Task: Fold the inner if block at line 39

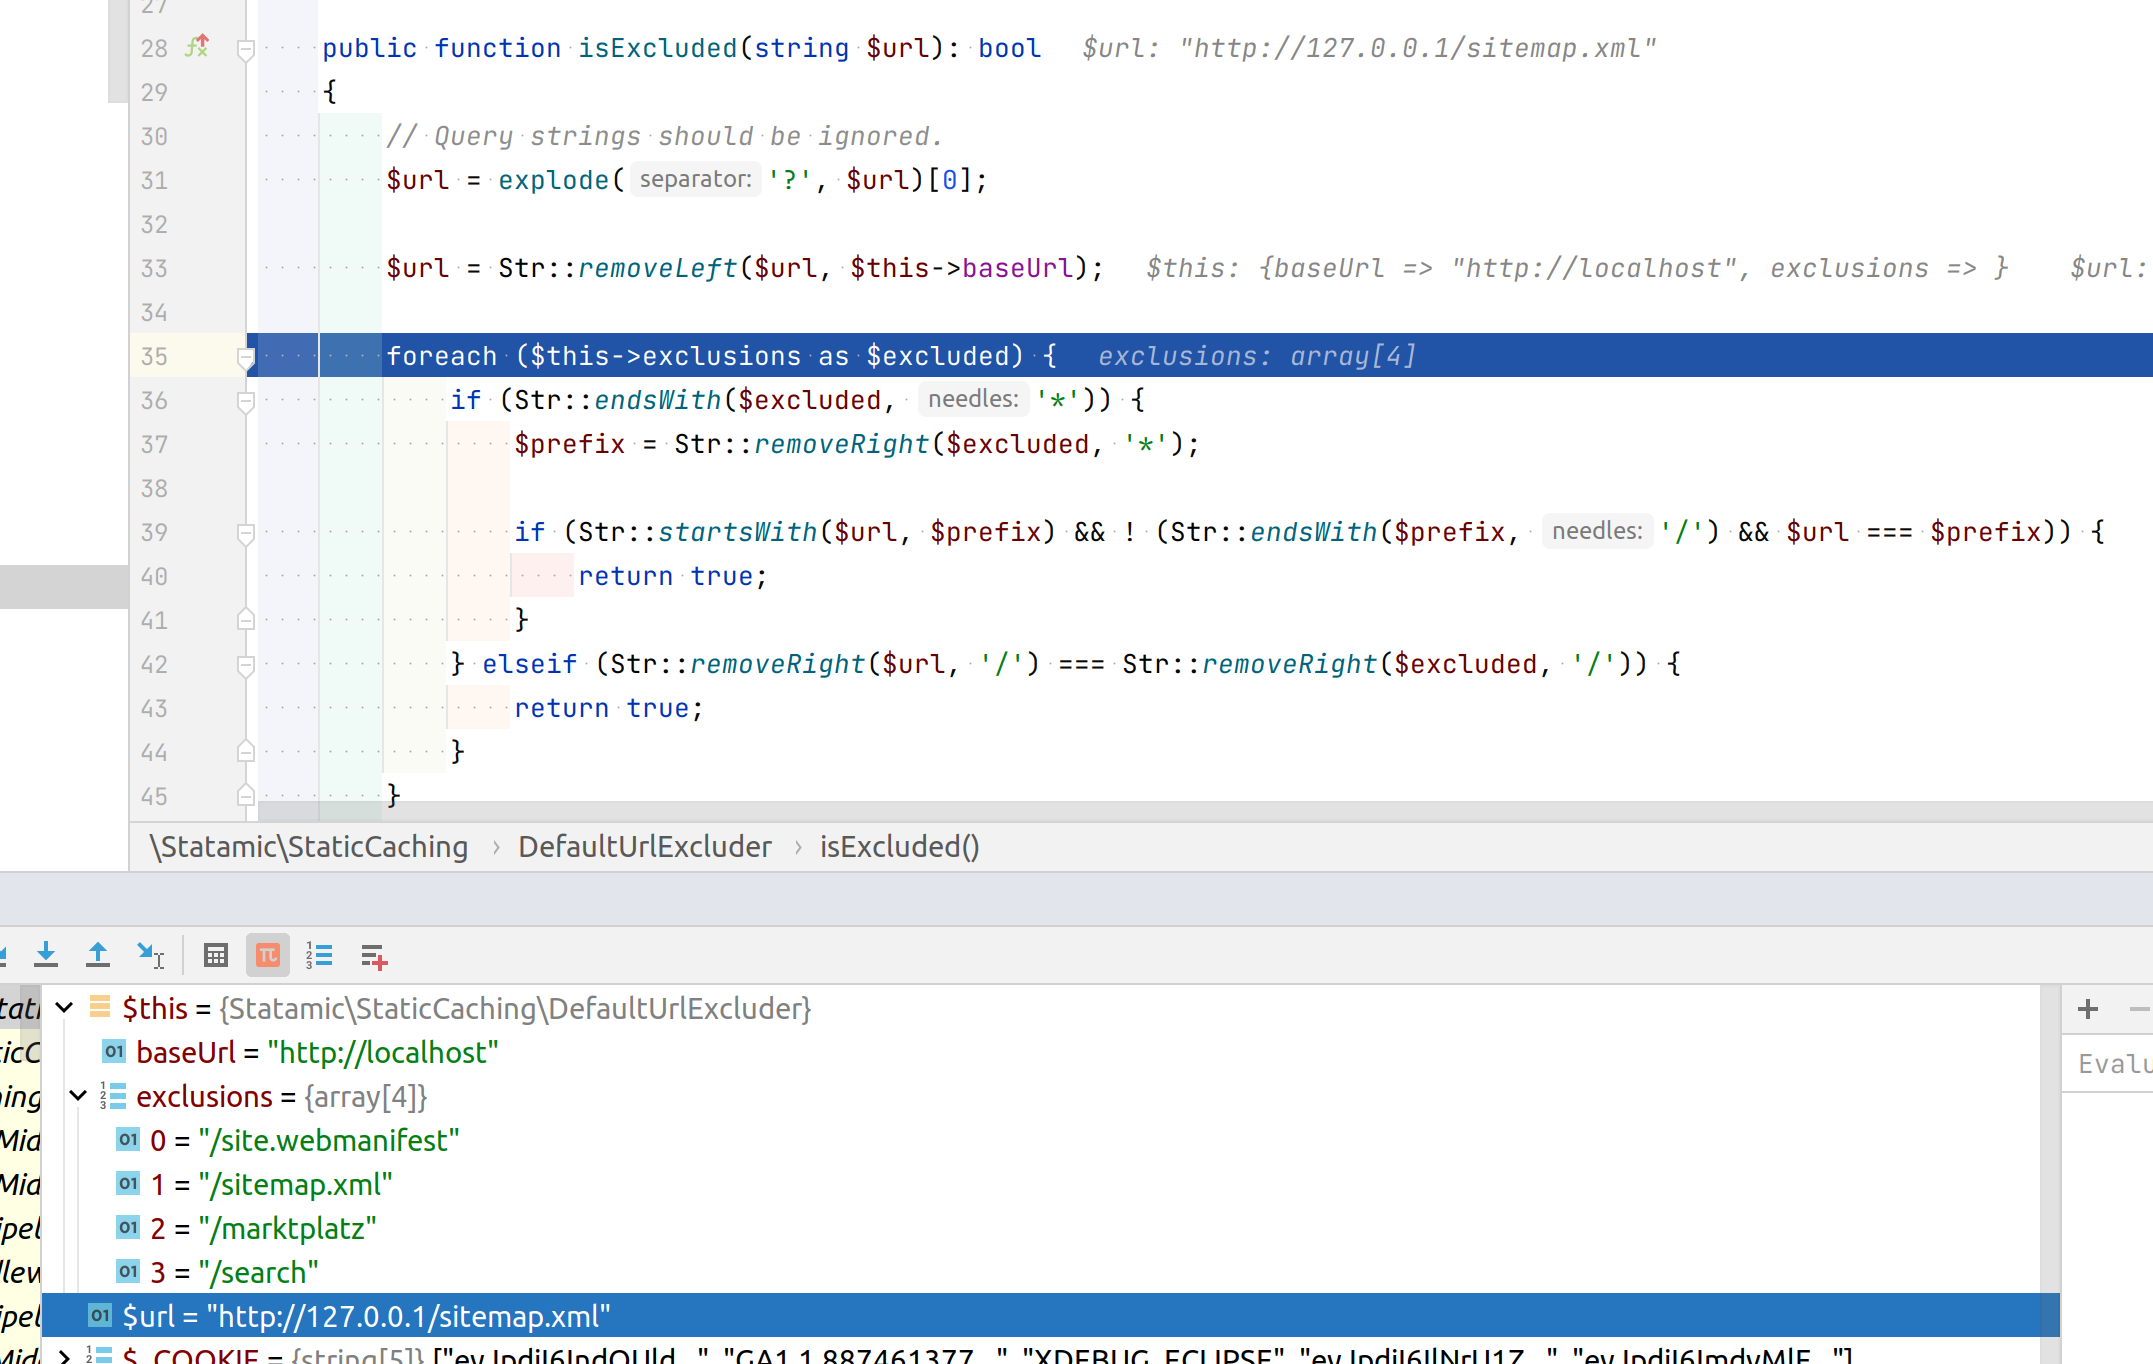Action: 246,533
